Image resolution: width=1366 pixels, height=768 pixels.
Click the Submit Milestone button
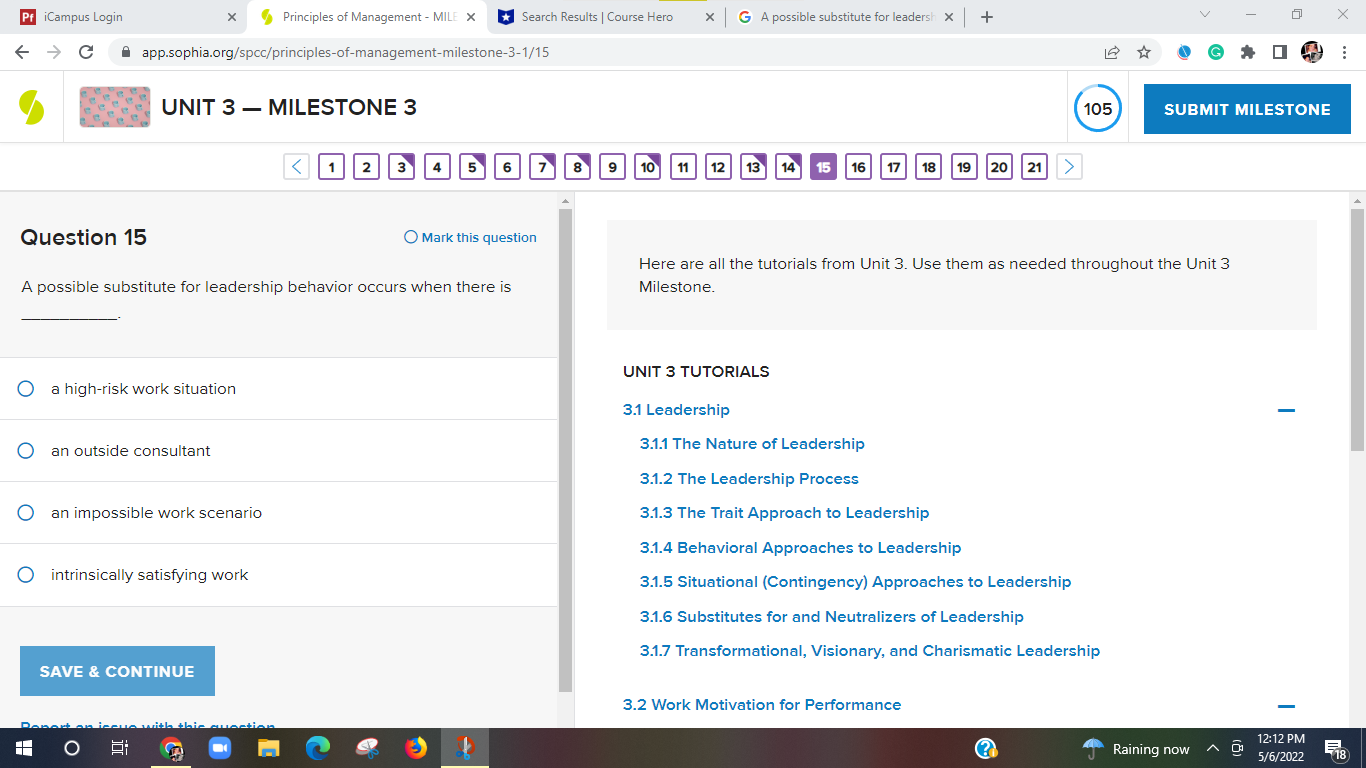pyautogui.click(x=1247, y=109)
